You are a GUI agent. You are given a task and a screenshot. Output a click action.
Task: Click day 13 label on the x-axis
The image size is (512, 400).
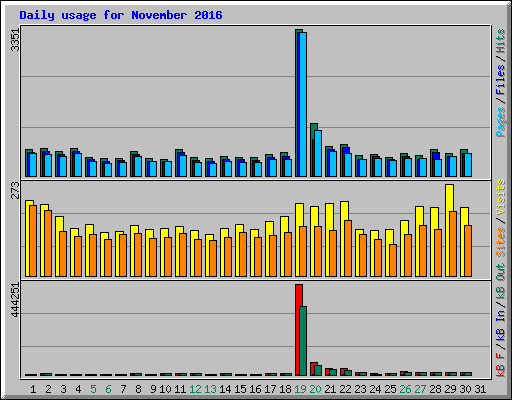pyautogui.click(x=210, y=389)
